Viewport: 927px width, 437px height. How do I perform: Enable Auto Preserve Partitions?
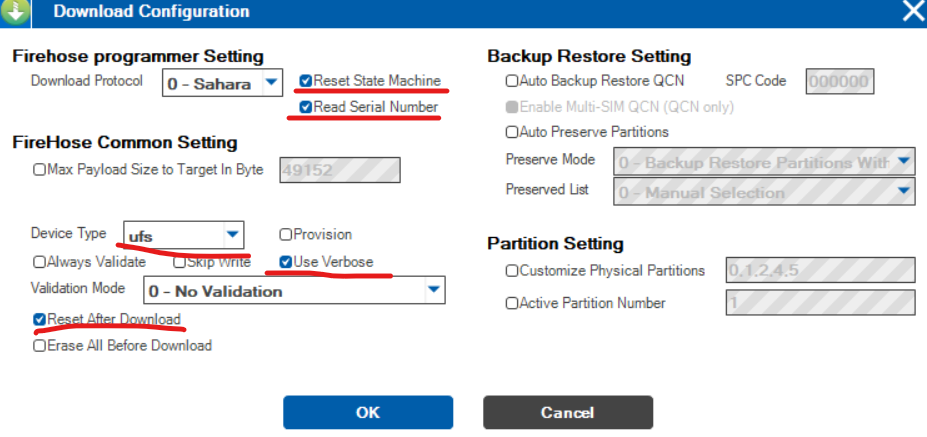tap(512, 132)
